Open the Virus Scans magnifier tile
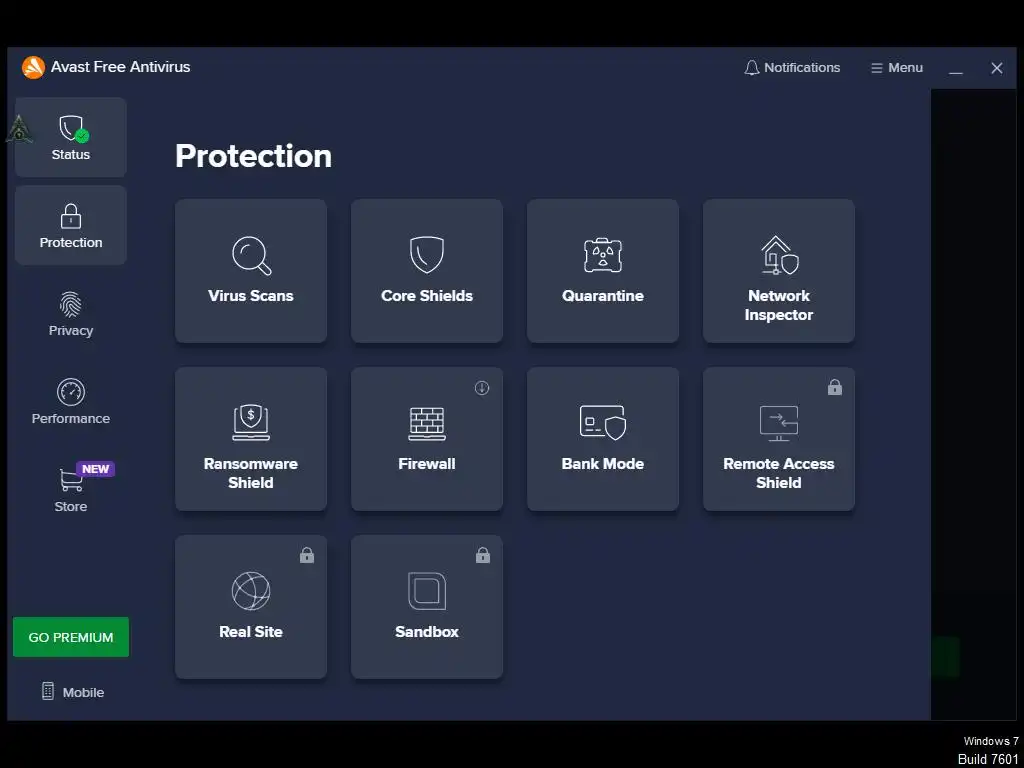 pos(251,271)
